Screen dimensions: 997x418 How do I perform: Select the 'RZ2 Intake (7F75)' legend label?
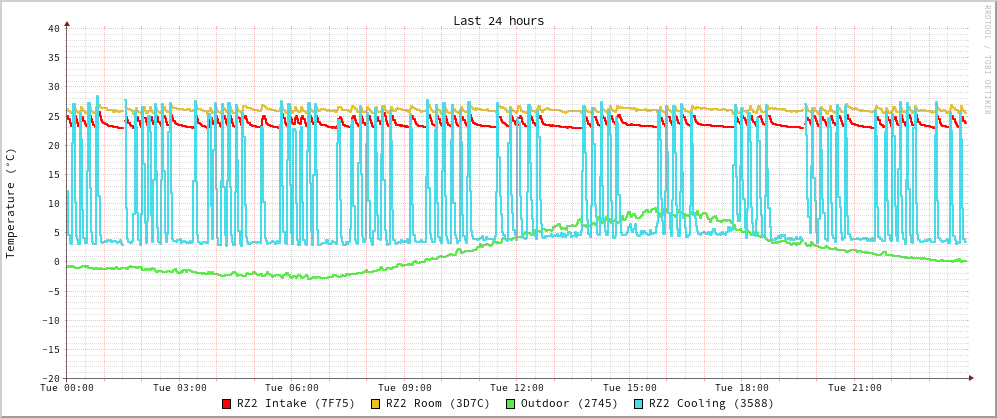(x=295, y=403)
